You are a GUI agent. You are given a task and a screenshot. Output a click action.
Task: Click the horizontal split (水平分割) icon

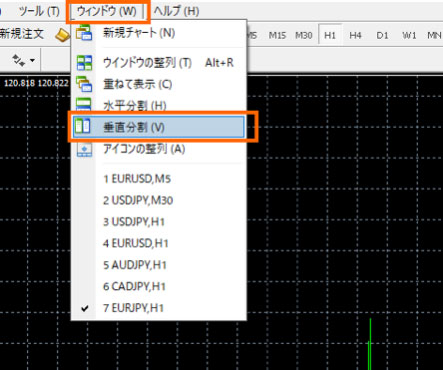click(x=84, y=105)
